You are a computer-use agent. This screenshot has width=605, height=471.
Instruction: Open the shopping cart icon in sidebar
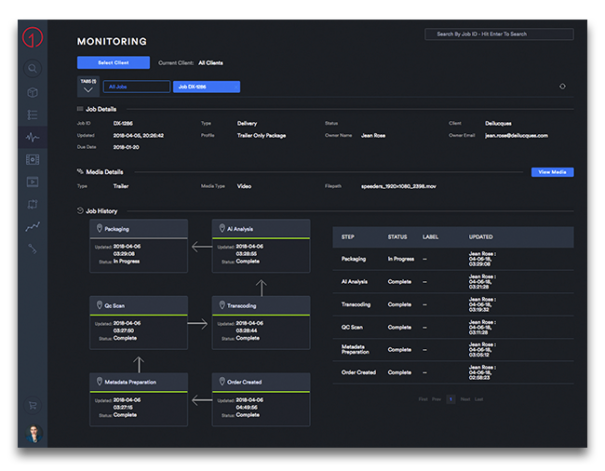[x=32, y=405]
